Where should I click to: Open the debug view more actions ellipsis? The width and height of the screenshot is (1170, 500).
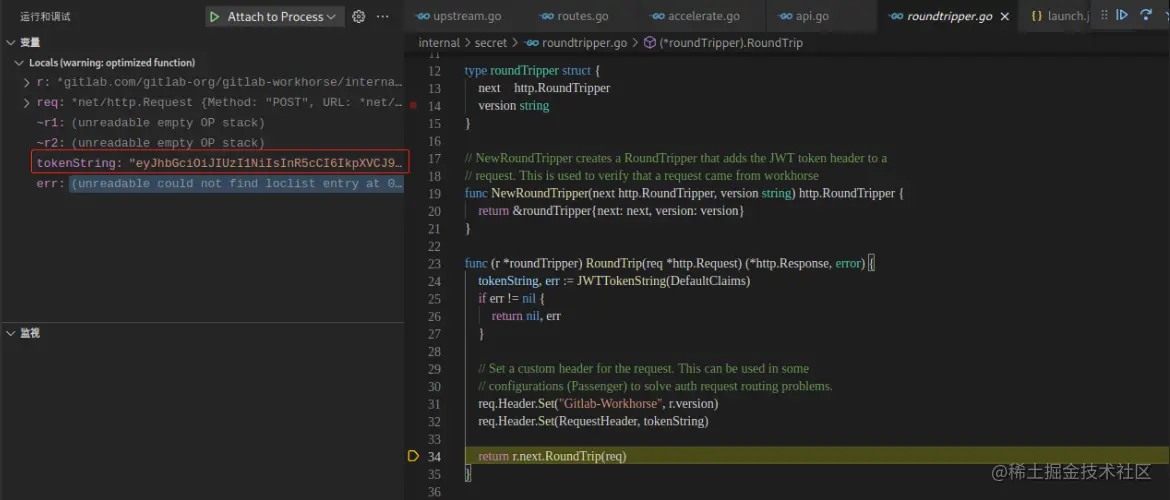pyautogui.click(x=383, y=16)
